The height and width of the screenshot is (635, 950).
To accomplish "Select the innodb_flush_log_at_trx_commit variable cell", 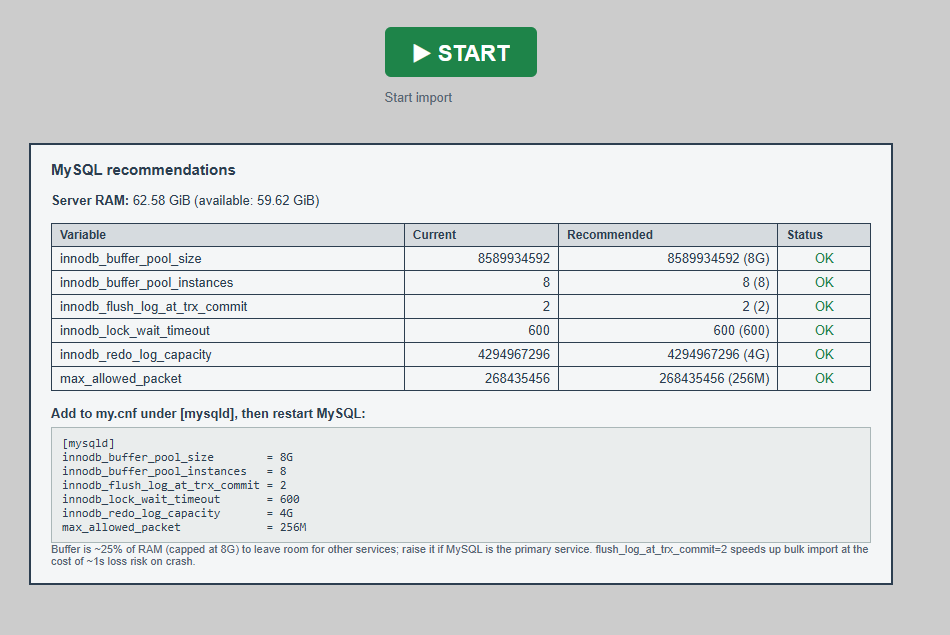I will click(x=228, y=307).
